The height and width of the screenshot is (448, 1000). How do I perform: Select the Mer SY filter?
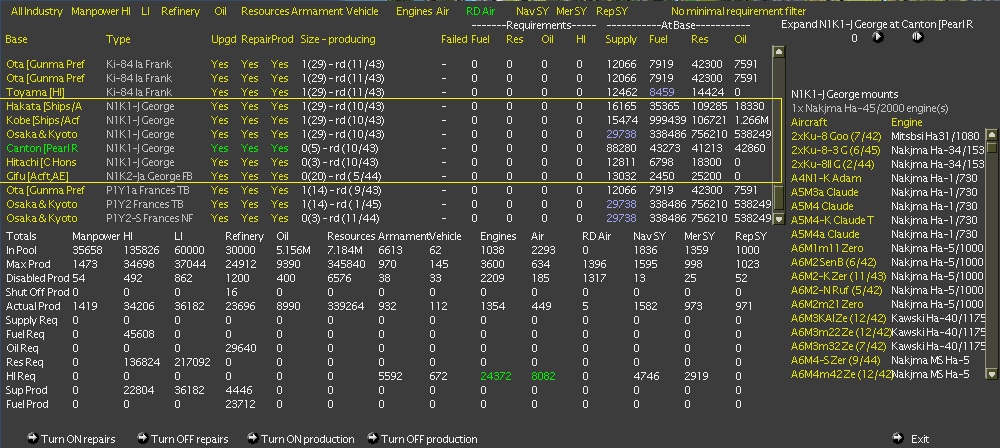tap(571, 11)
